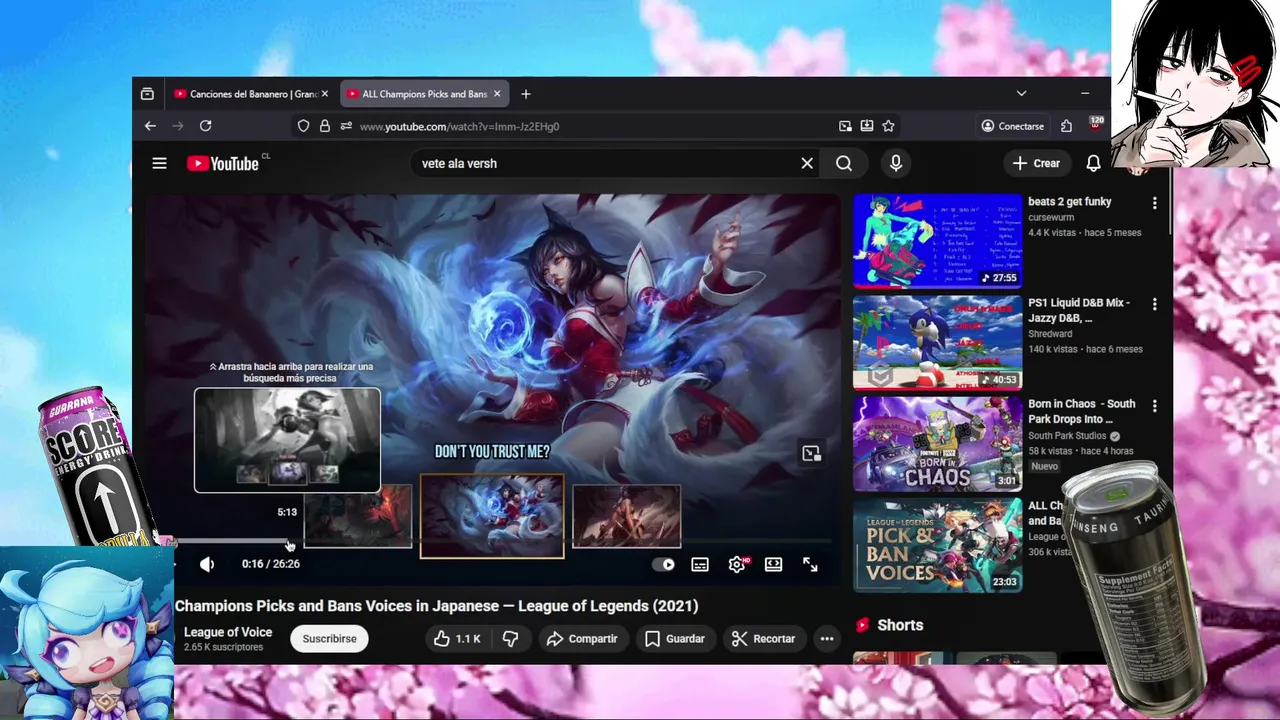The width and height of the screenshot is (1280, 720).
Task: Enter fullscreen mode
Action: click(810, 564)
